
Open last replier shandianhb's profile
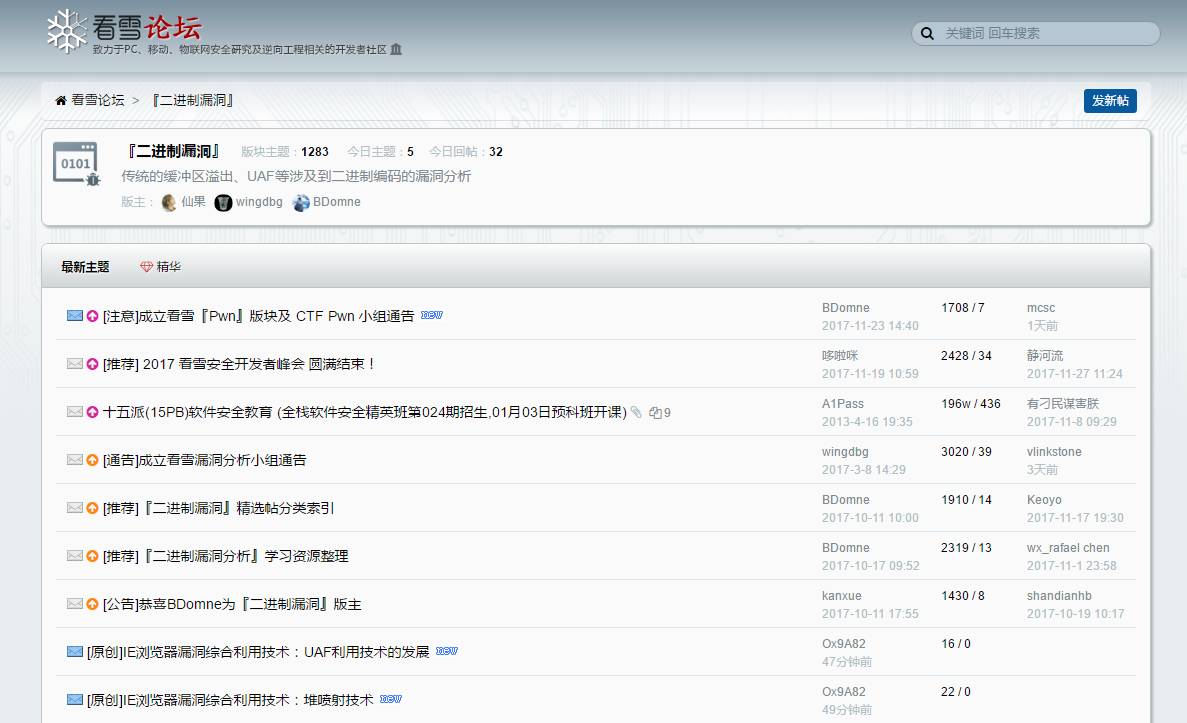click(1059, 596)
